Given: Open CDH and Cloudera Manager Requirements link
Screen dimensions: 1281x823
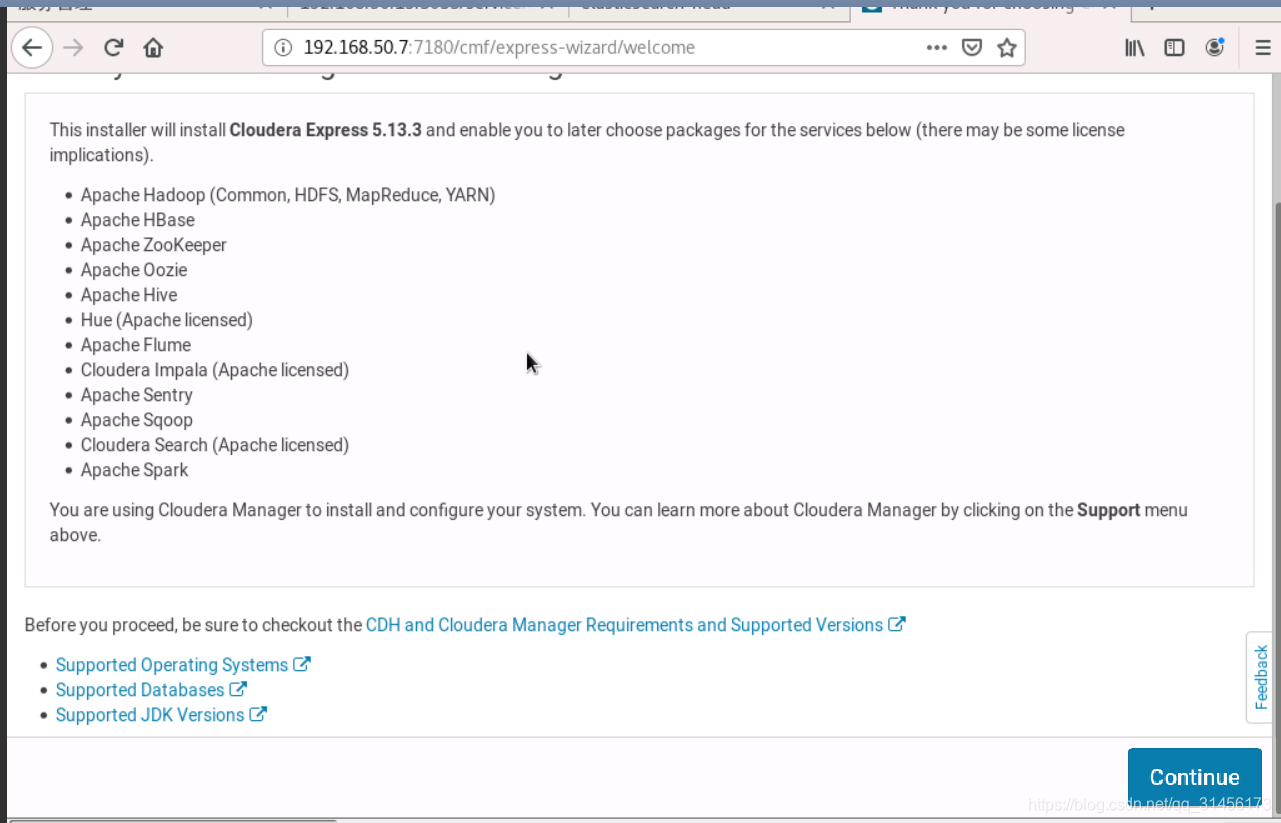Looking at the screenshot, I should (x=636, y=625).
